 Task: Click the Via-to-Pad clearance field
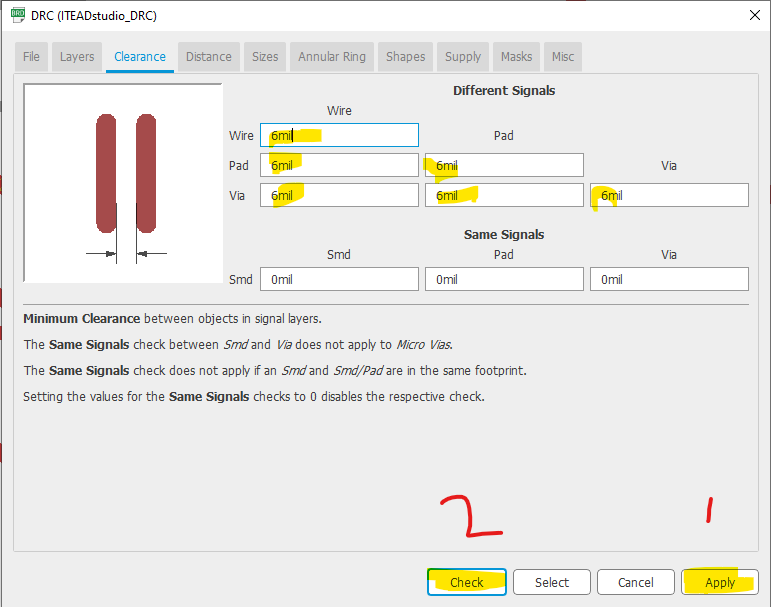pyautogui.click(x=504, y=195)
